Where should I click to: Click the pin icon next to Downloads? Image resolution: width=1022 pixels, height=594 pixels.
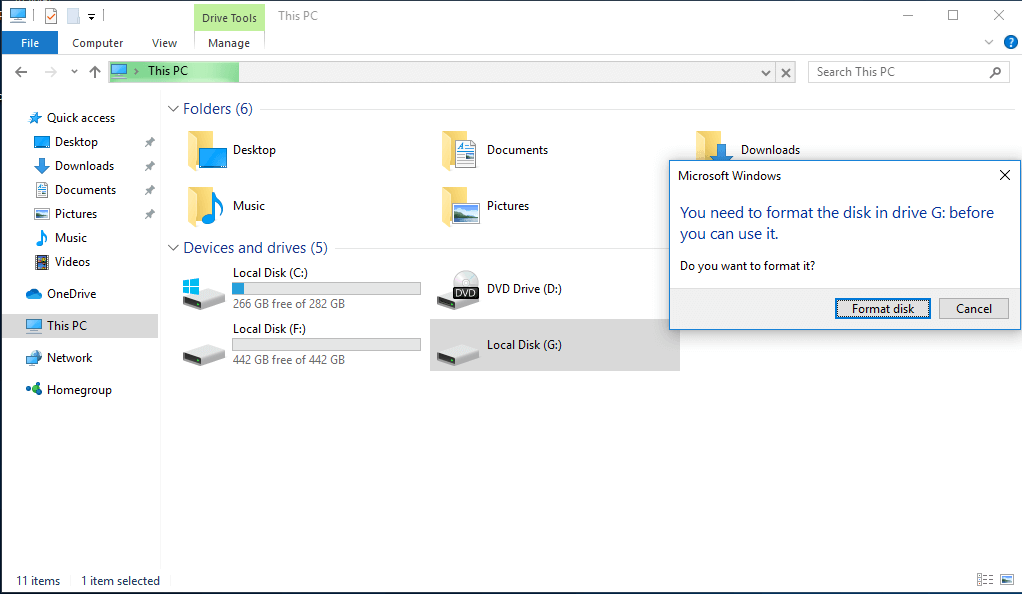click(149, 166)
